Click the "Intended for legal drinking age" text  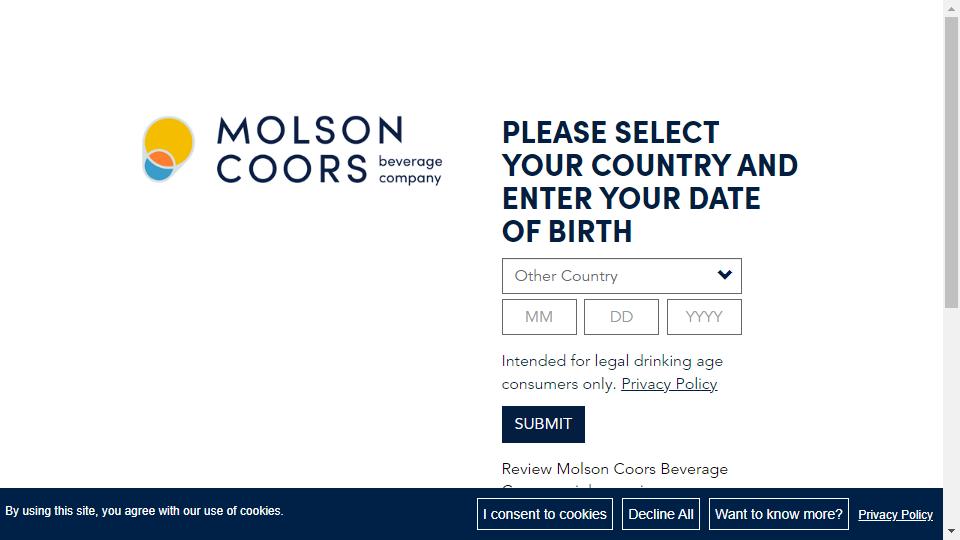click(x=612, y=361)
